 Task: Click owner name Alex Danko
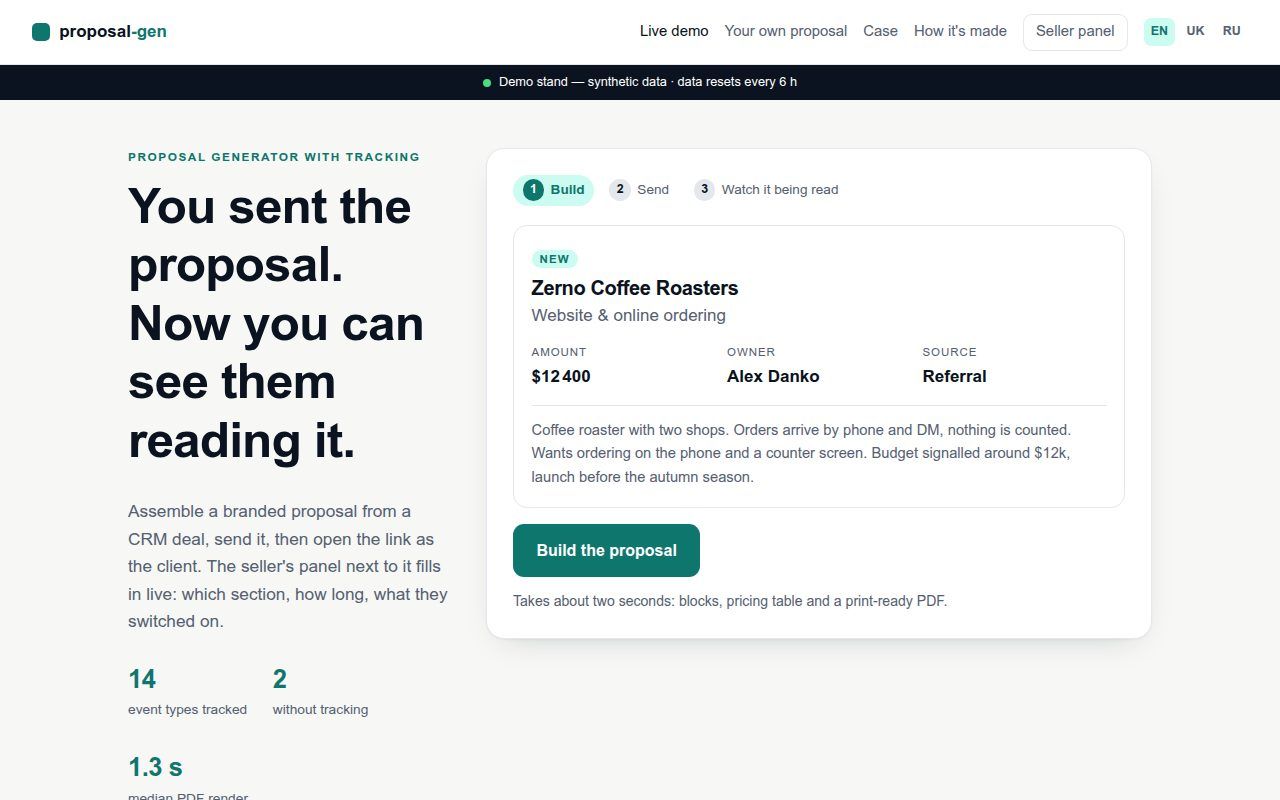(x=773, y=377)
